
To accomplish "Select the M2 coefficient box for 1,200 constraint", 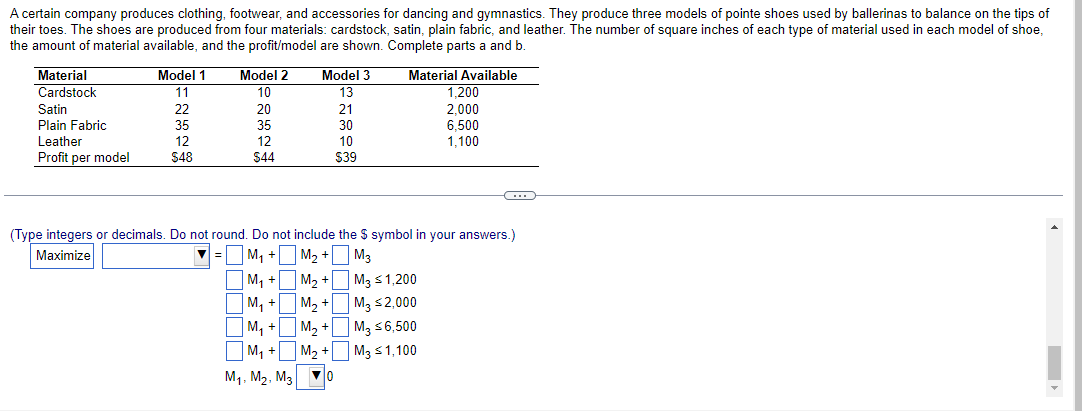I will (288, 279).
